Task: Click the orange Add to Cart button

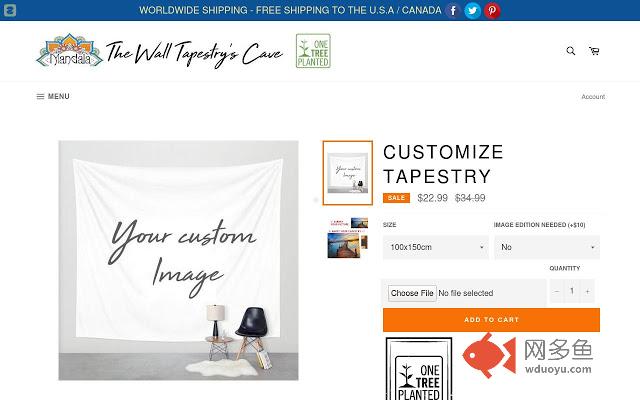Action: click(x=491, y=320)
